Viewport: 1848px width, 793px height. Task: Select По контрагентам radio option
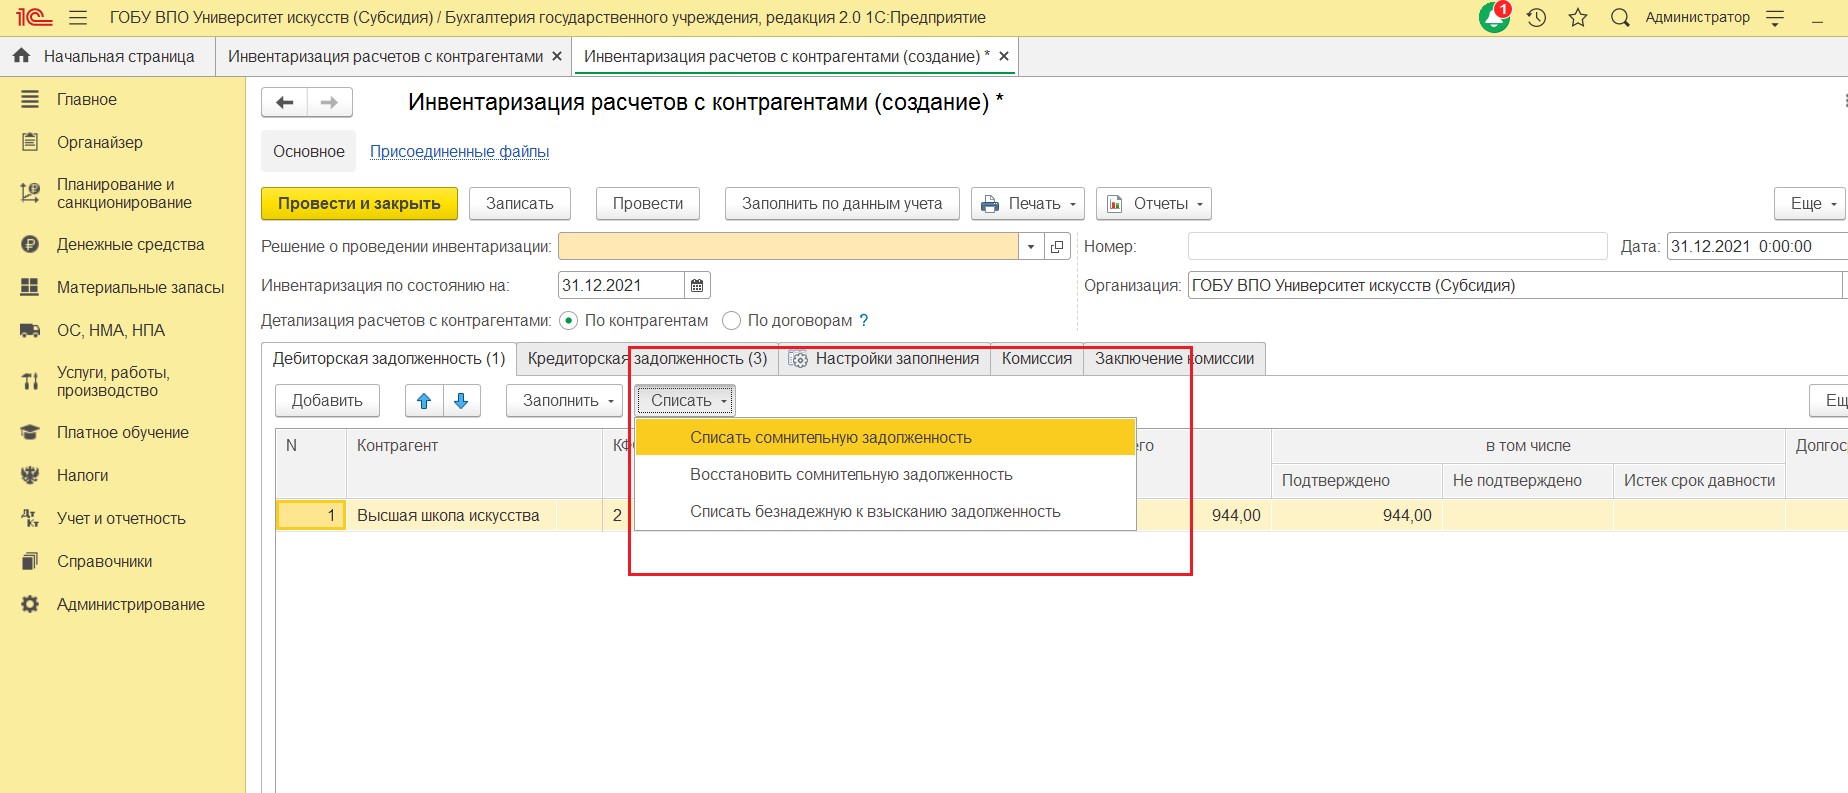coord(569,321)
